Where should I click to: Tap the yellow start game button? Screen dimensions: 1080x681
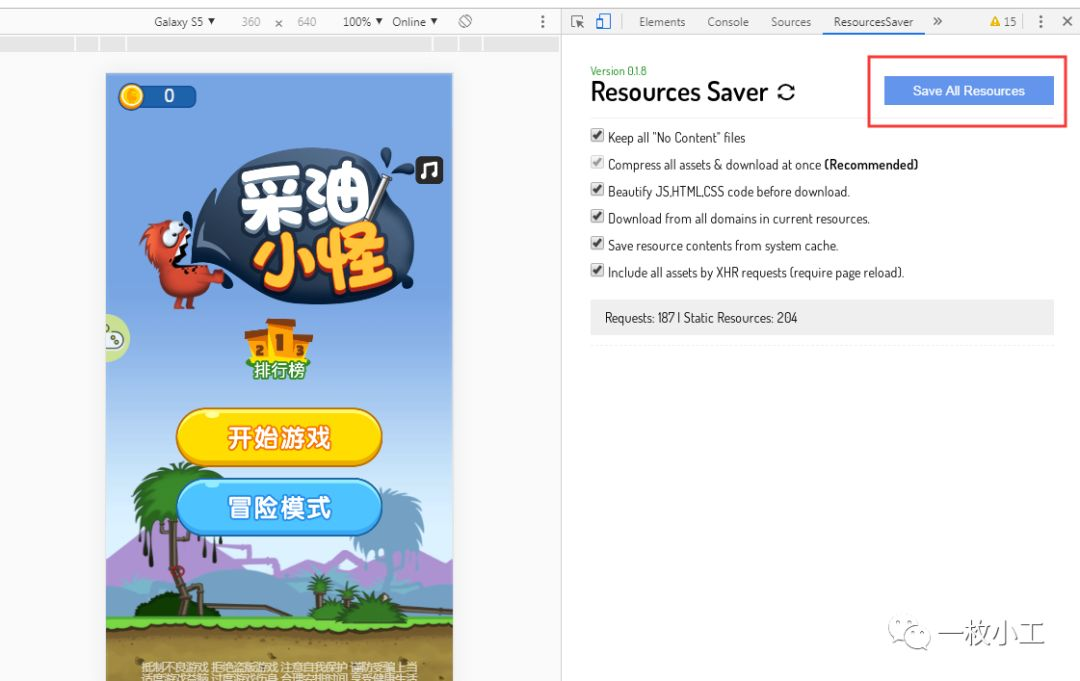tap(279, 437)
